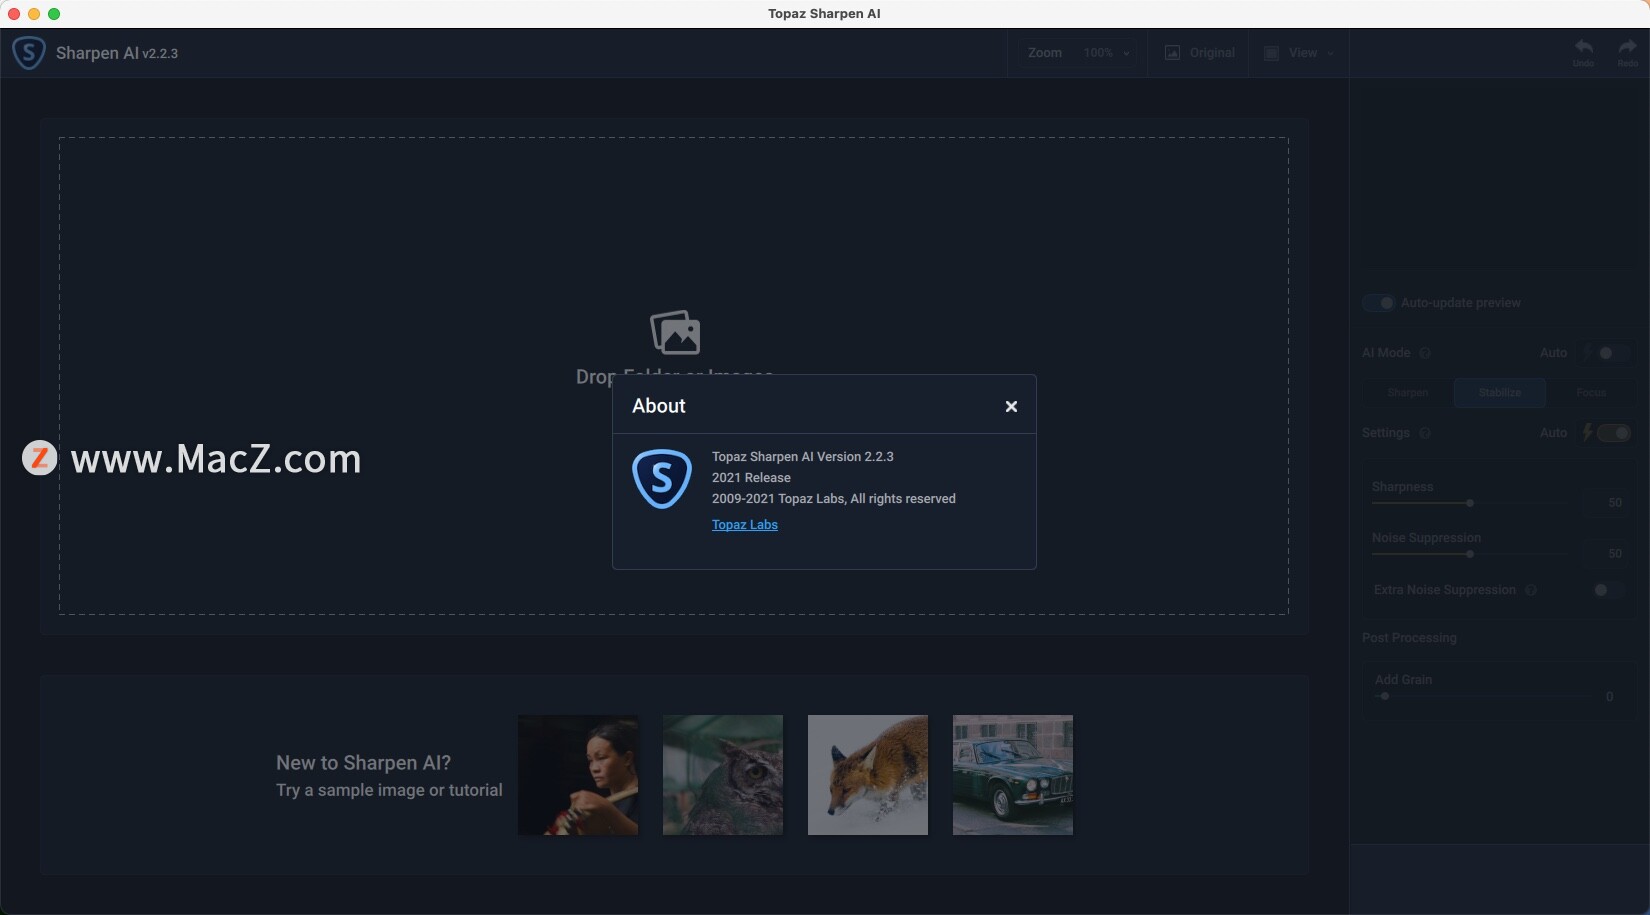Click the drop images stack icon
The width and height of the screenshot is (1650, 915).
click(675, 333)
